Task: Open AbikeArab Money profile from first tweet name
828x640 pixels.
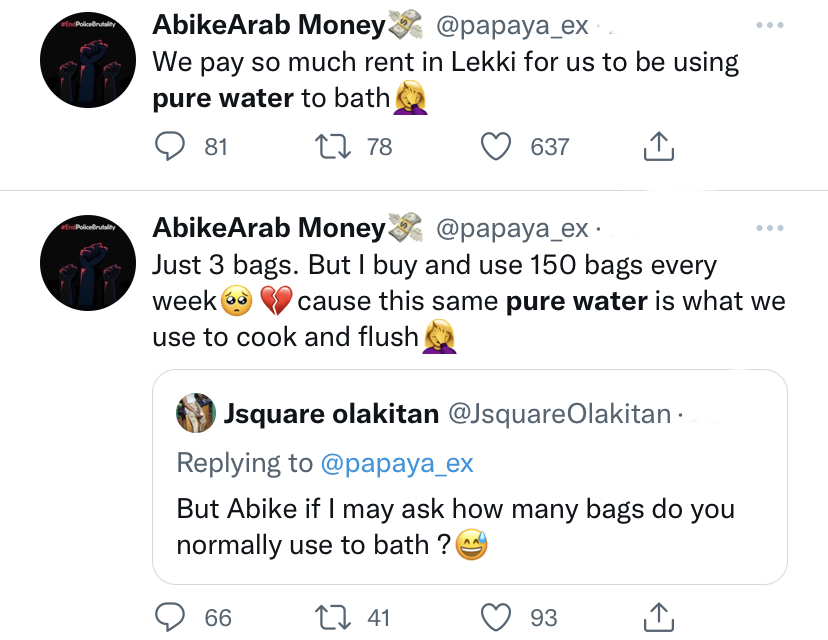Action: (268, 27)
